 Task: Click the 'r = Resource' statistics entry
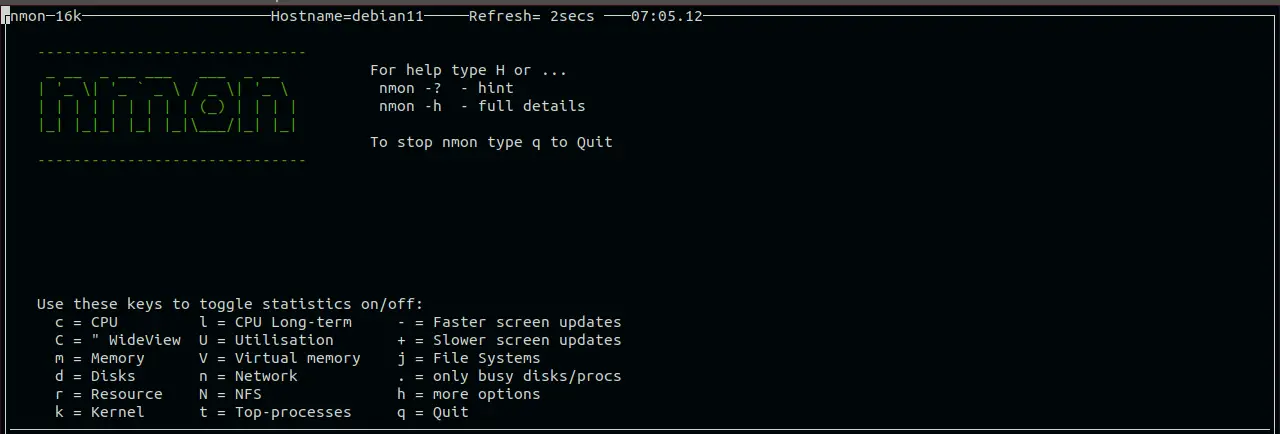coord(109,394)
